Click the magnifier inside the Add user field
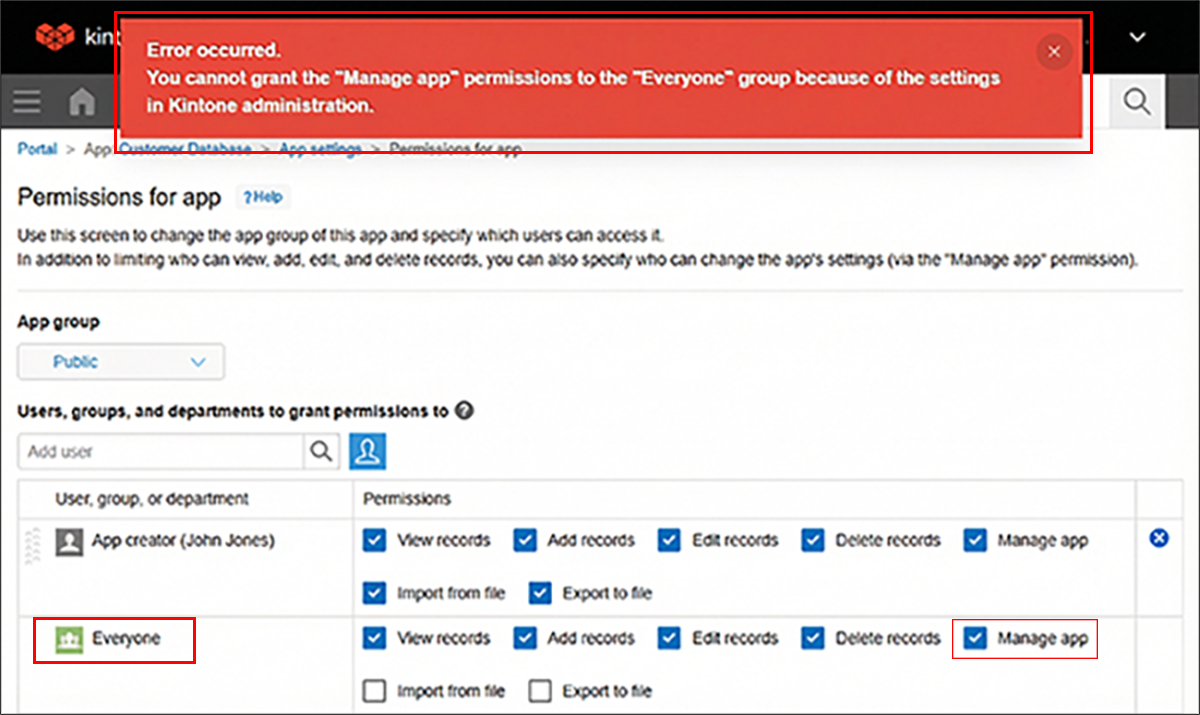The height and width of the screenshot is (715, 1200). (321, 451)
